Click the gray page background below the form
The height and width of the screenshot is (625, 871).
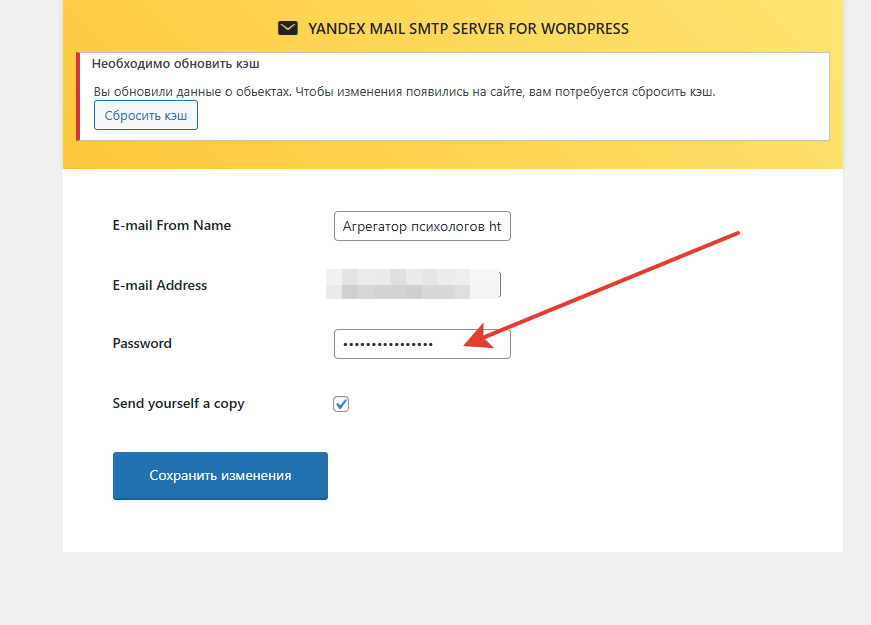pyautogui.click(x=450, y=590)
